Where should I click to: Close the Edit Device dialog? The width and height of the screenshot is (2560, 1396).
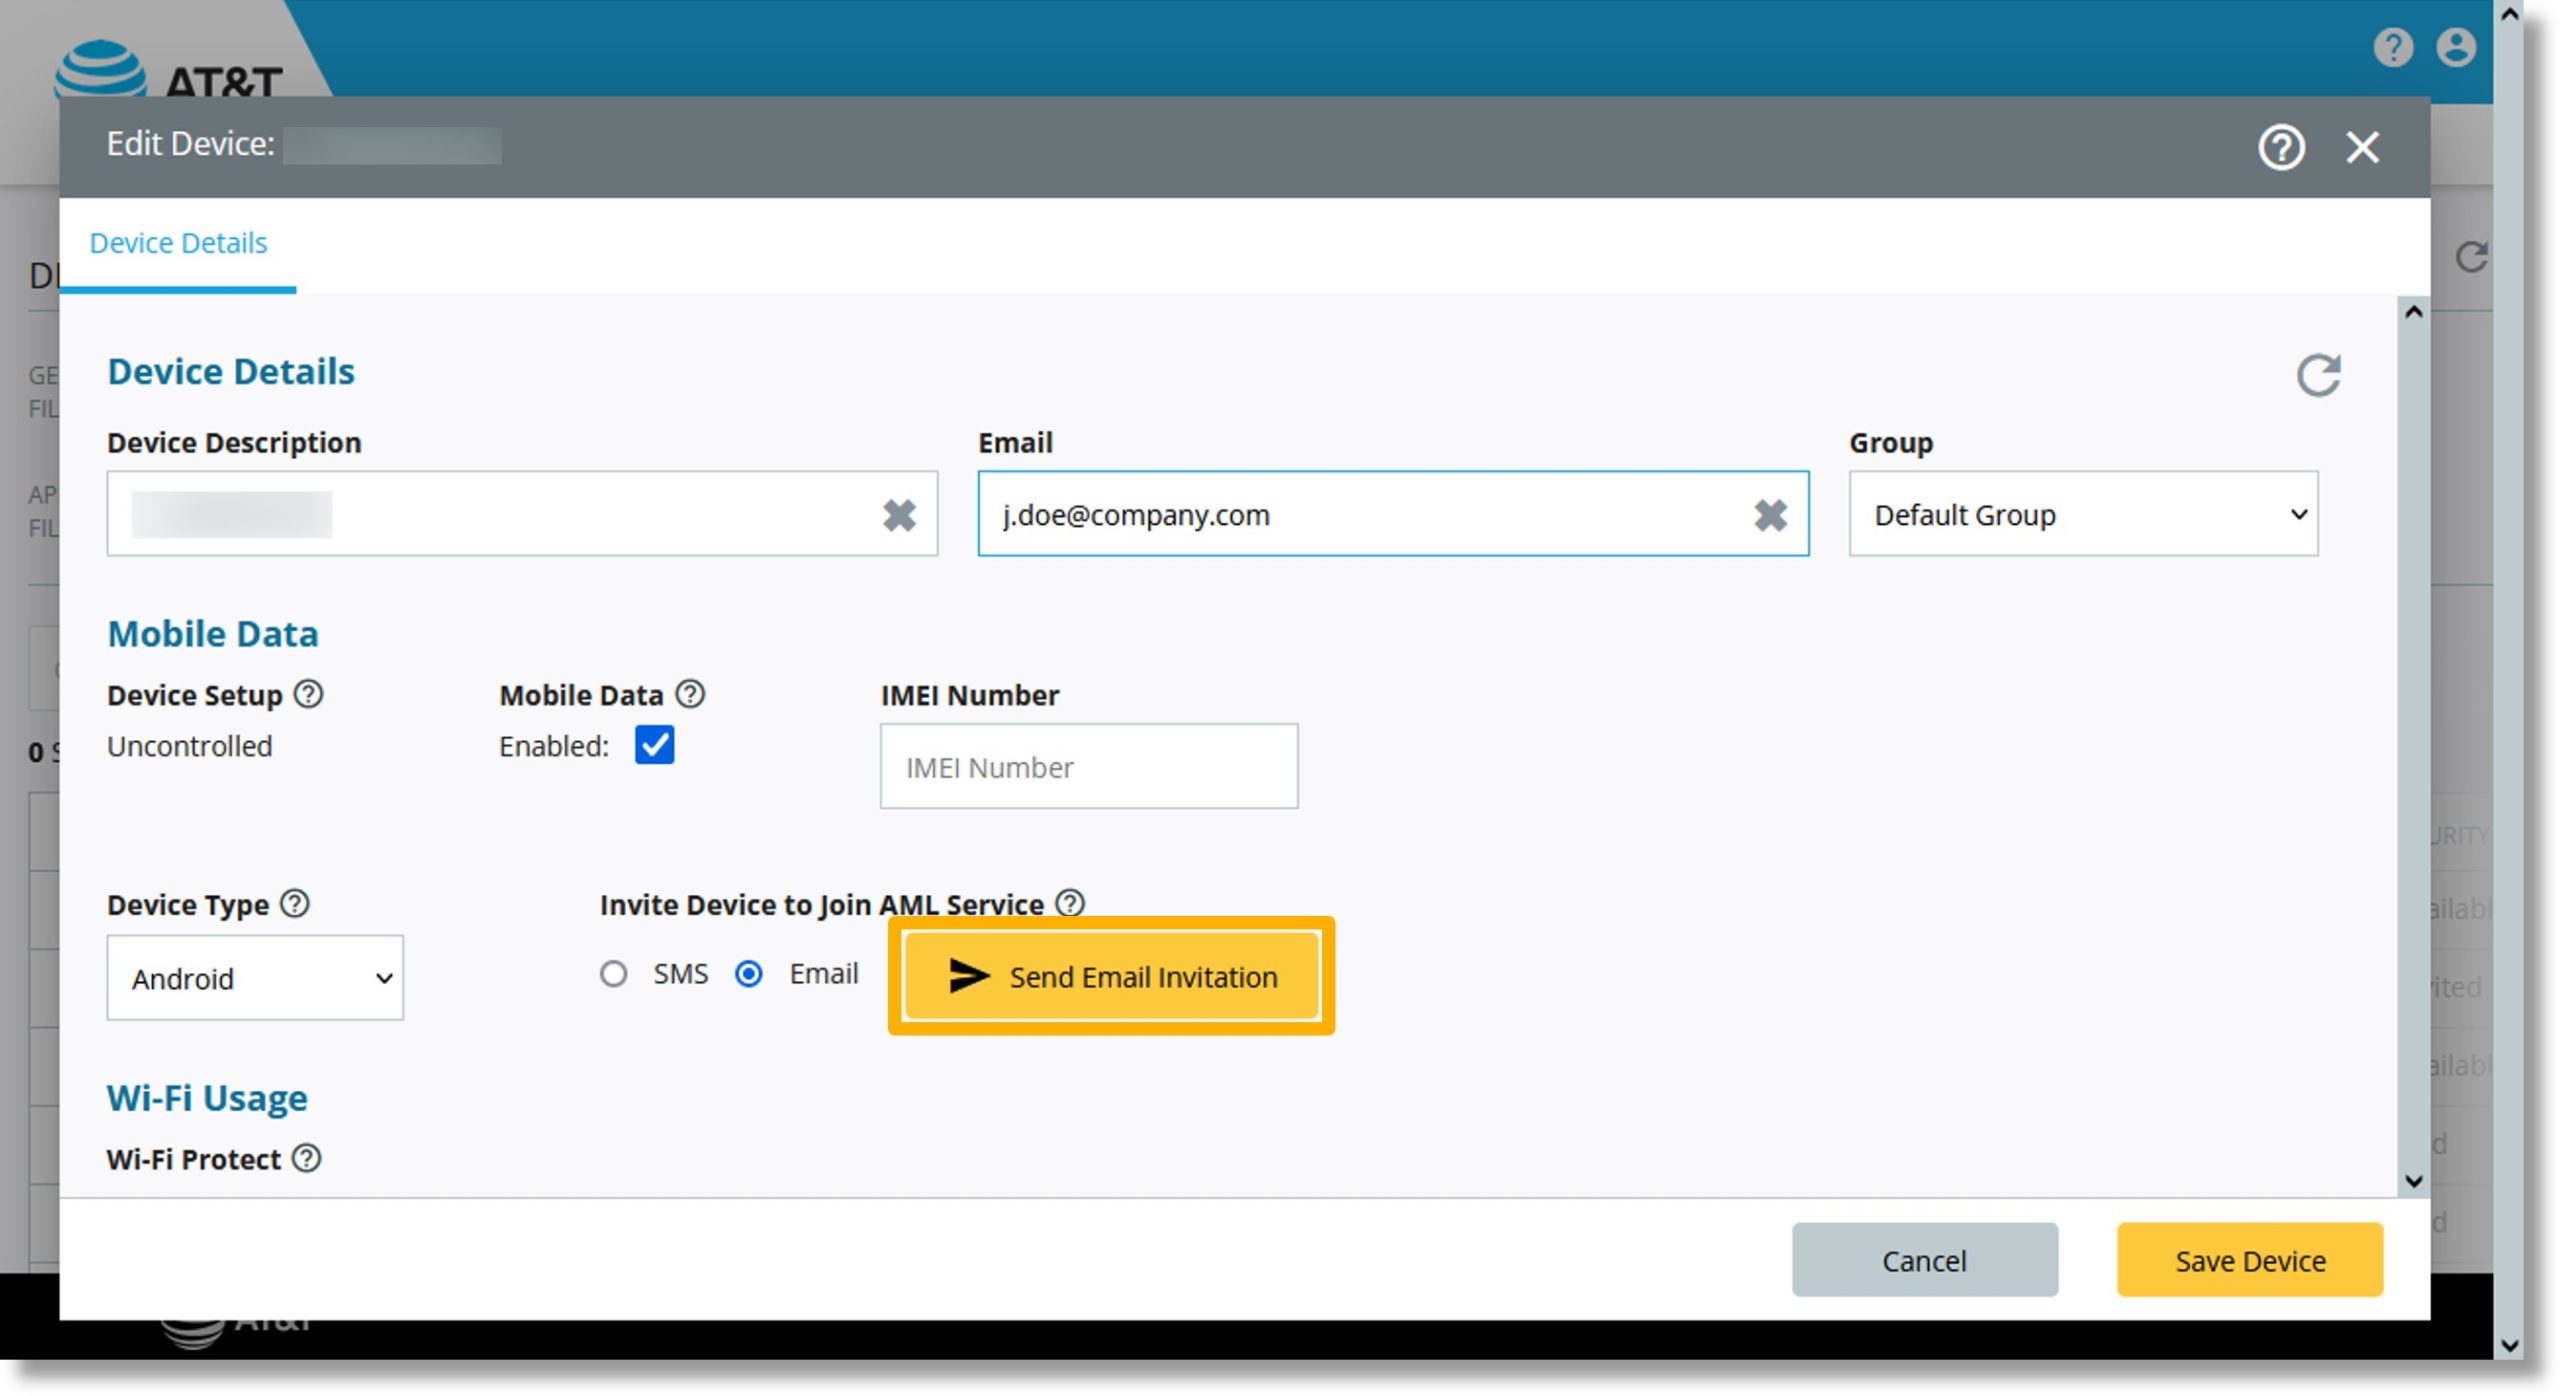[x=2363, y=148]
